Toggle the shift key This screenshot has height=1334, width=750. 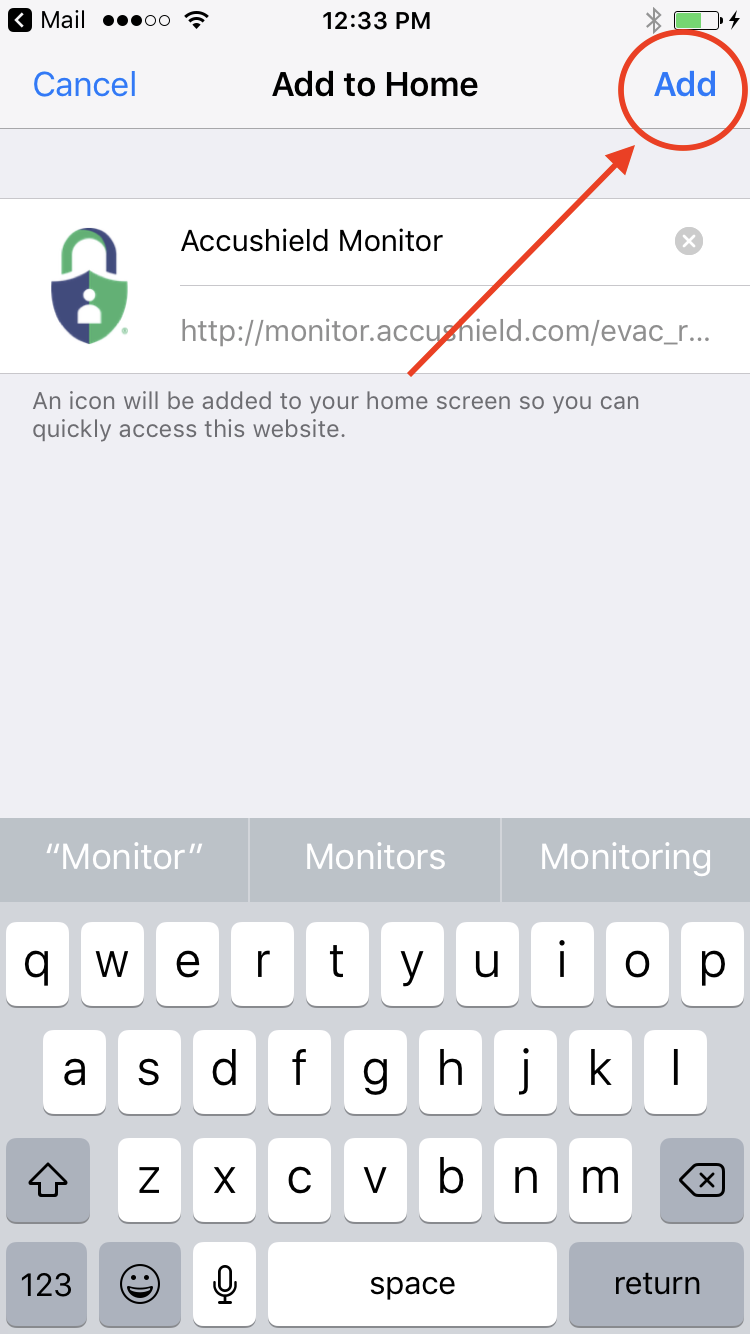(48, 1181)
